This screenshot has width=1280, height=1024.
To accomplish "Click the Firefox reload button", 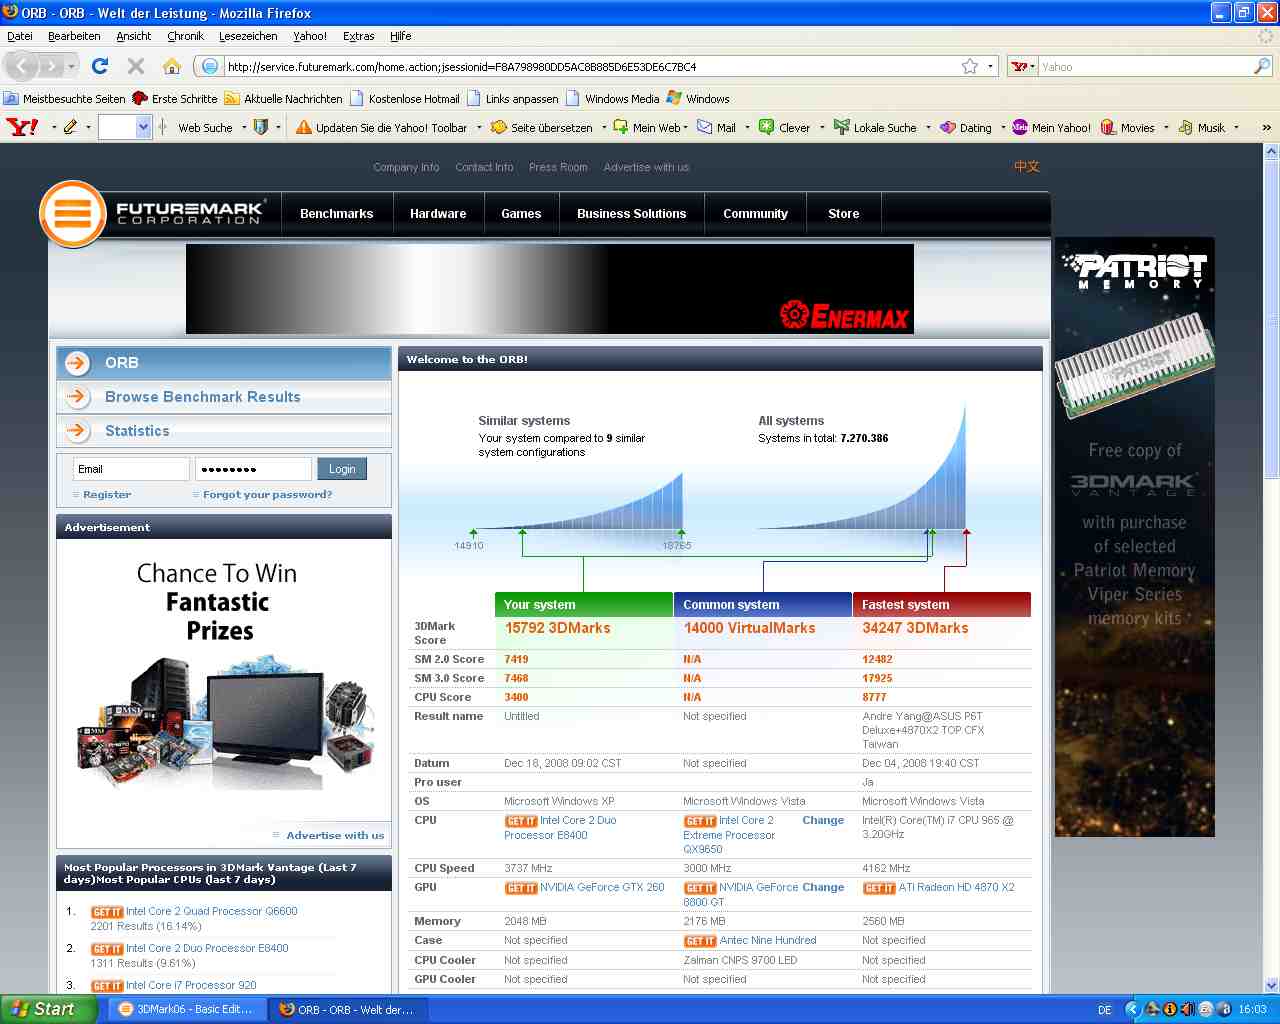I will [99, 66].
